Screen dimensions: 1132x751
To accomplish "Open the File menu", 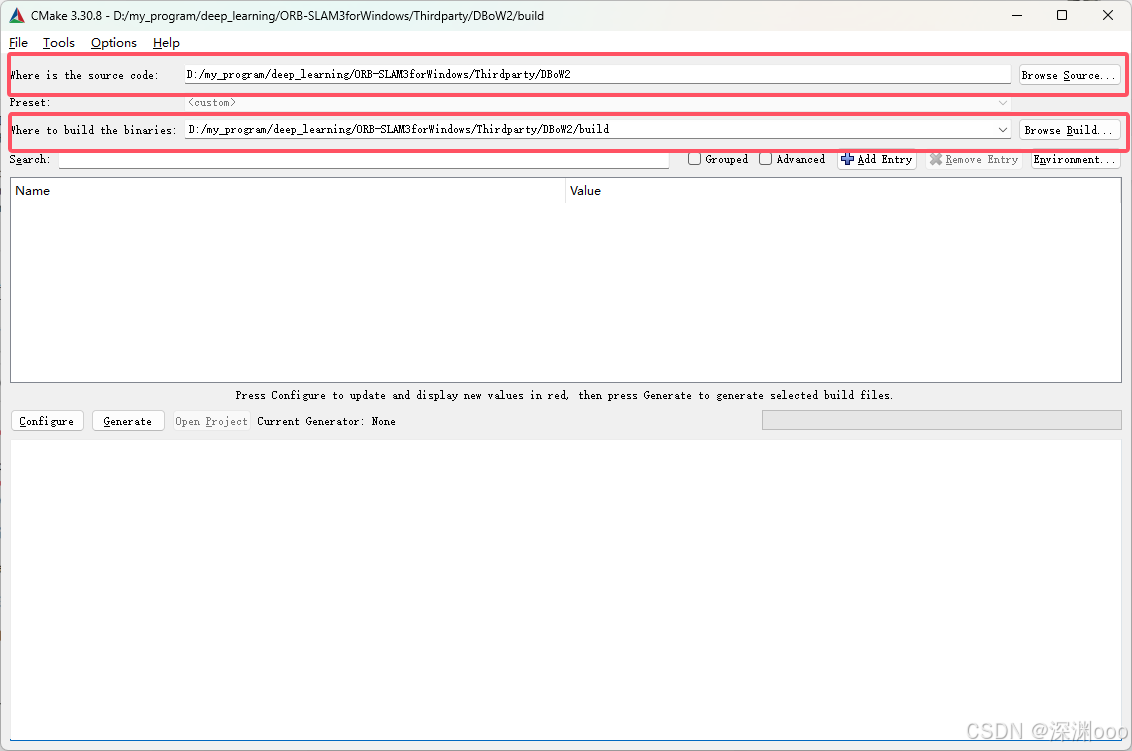I will [18, 43].
